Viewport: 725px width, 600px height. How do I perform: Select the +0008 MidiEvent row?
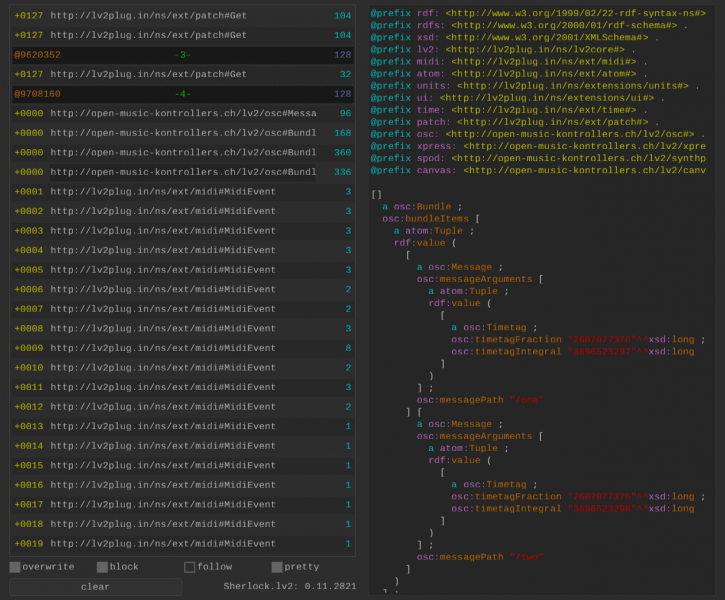point(182,329)
